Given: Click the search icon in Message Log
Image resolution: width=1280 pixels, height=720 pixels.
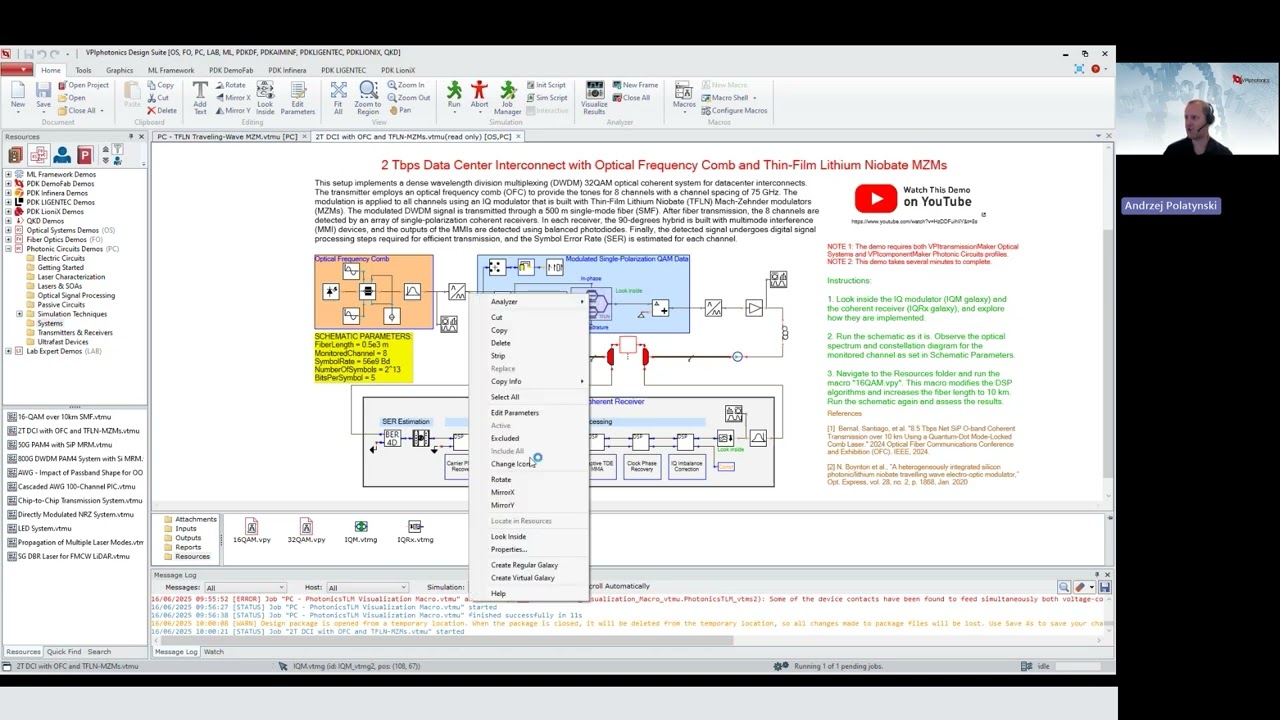Looking at the screenshot, I should point(1064,587).
